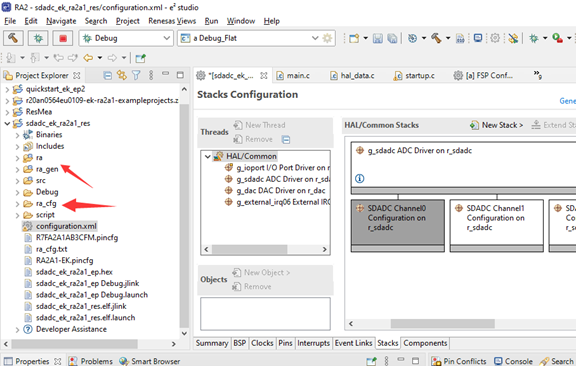The image size is (576, 366).
Task: Collapse the HAL/Common thread node
Action: pyautogui.click(x=208, y=157)
